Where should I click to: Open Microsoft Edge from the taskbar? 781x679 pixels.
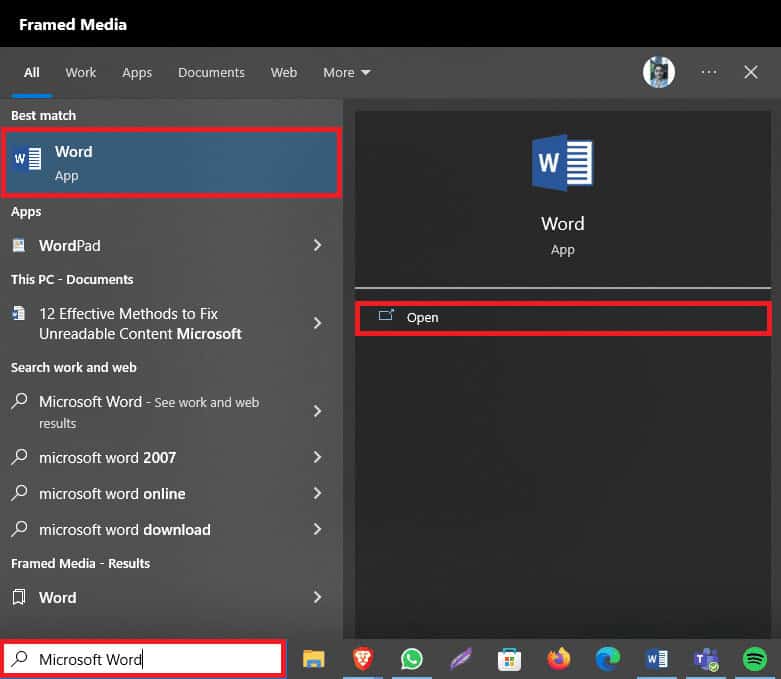608,659
